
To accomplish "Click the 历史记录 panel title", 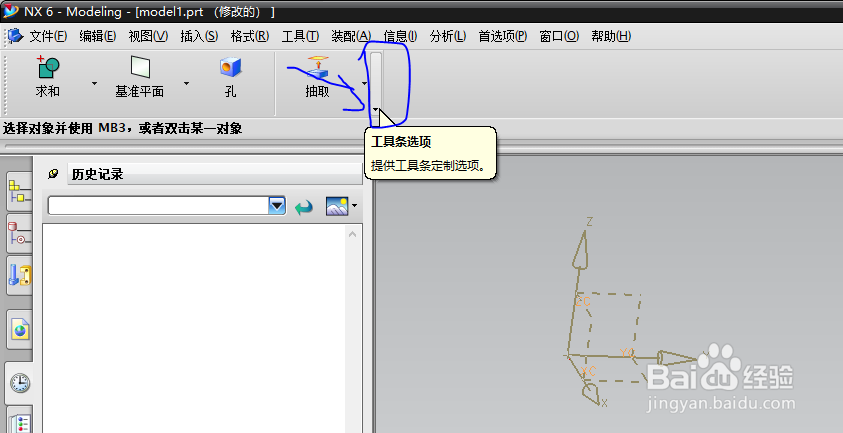I will pyautogui.click(x=97, y=174).
